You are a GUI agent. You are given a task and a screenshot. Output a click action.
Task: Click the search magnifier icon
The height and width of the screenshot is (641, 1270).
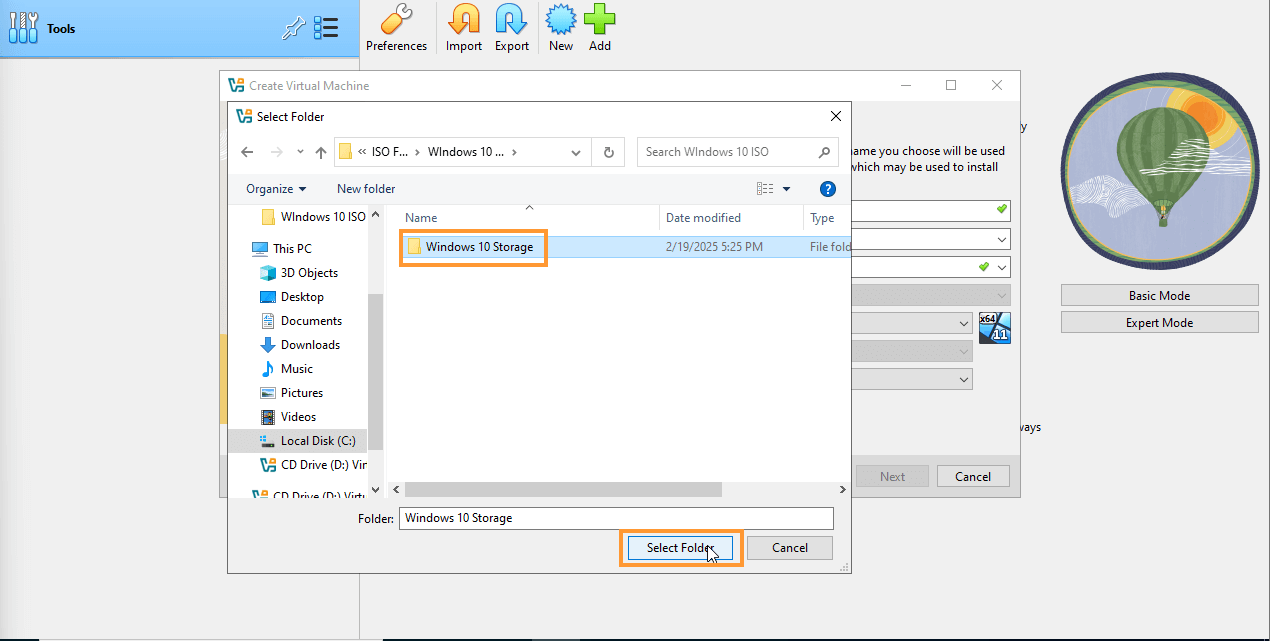point(825,152)
